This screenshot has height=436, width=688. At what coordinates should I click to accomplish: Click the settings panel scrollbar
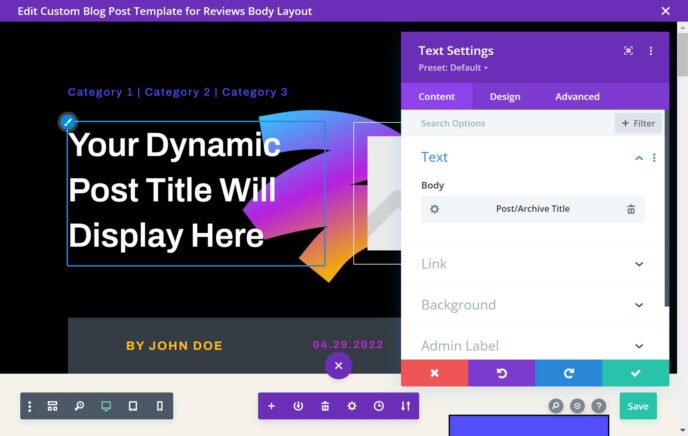[666, 208]
